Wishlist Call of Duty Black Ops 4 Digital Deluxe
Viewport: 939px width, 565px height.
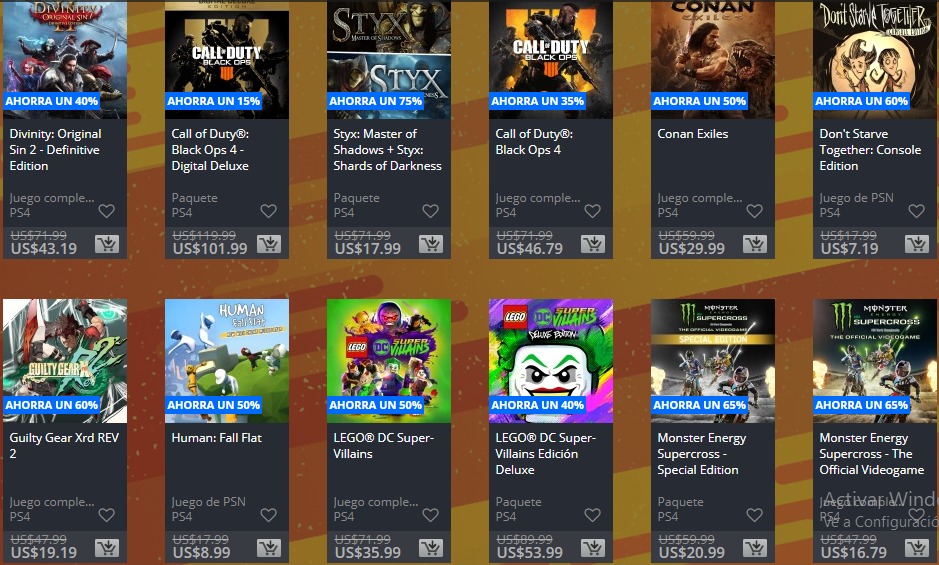coord(269,211)
